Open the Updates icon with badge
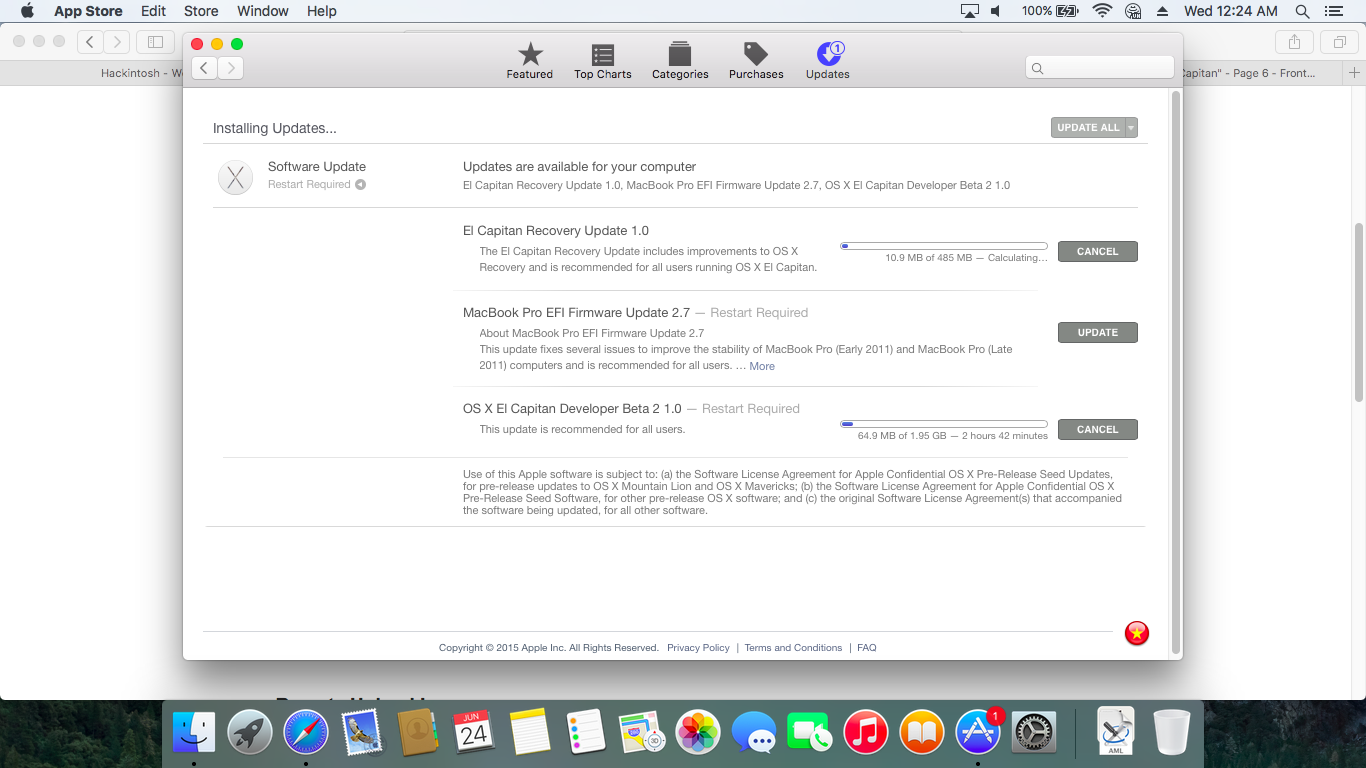This screenshot has width=1366, height=768. [828, 55]
